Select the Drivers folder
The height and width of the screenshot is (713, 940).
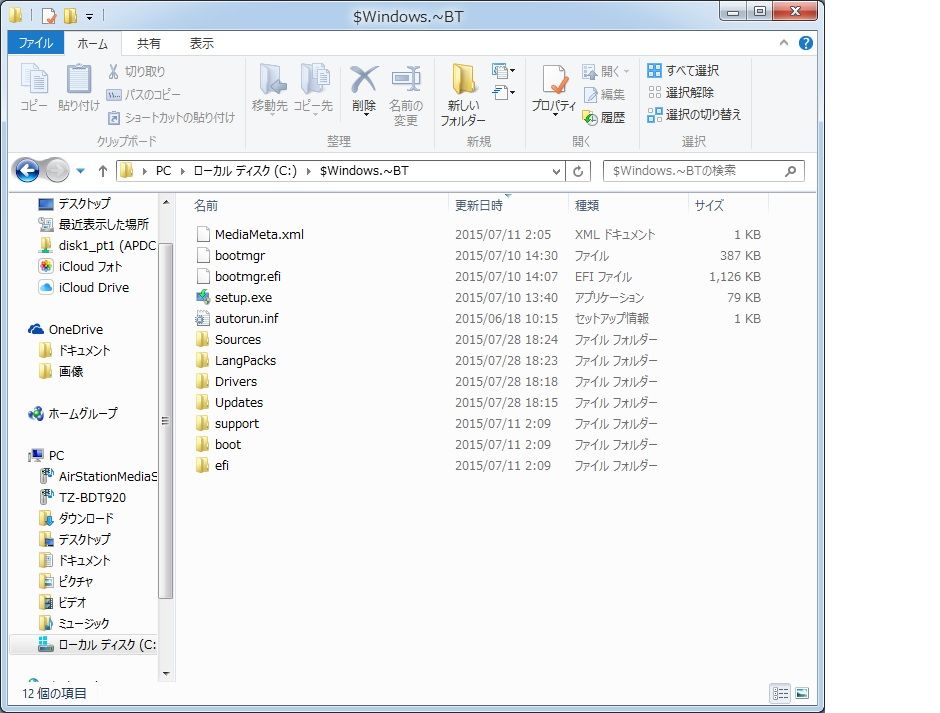(236, 381)
